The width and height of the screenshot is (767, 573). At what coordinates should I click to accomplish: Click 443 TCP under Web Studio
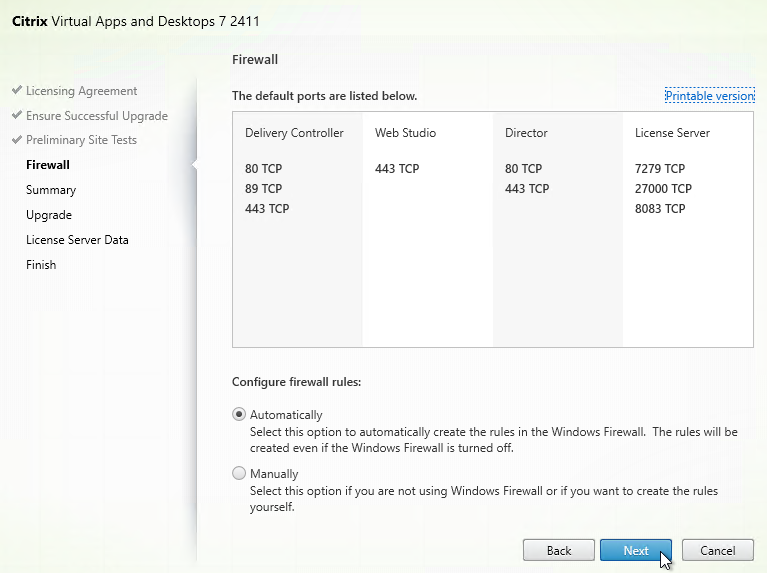(x=397, y=169)
